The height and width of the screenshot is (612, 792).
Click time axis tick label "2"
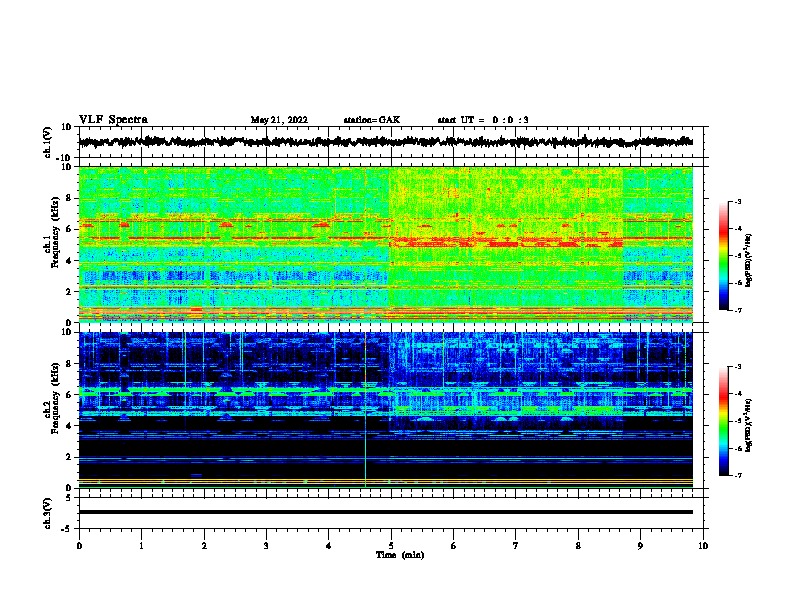tap(204, 546)
